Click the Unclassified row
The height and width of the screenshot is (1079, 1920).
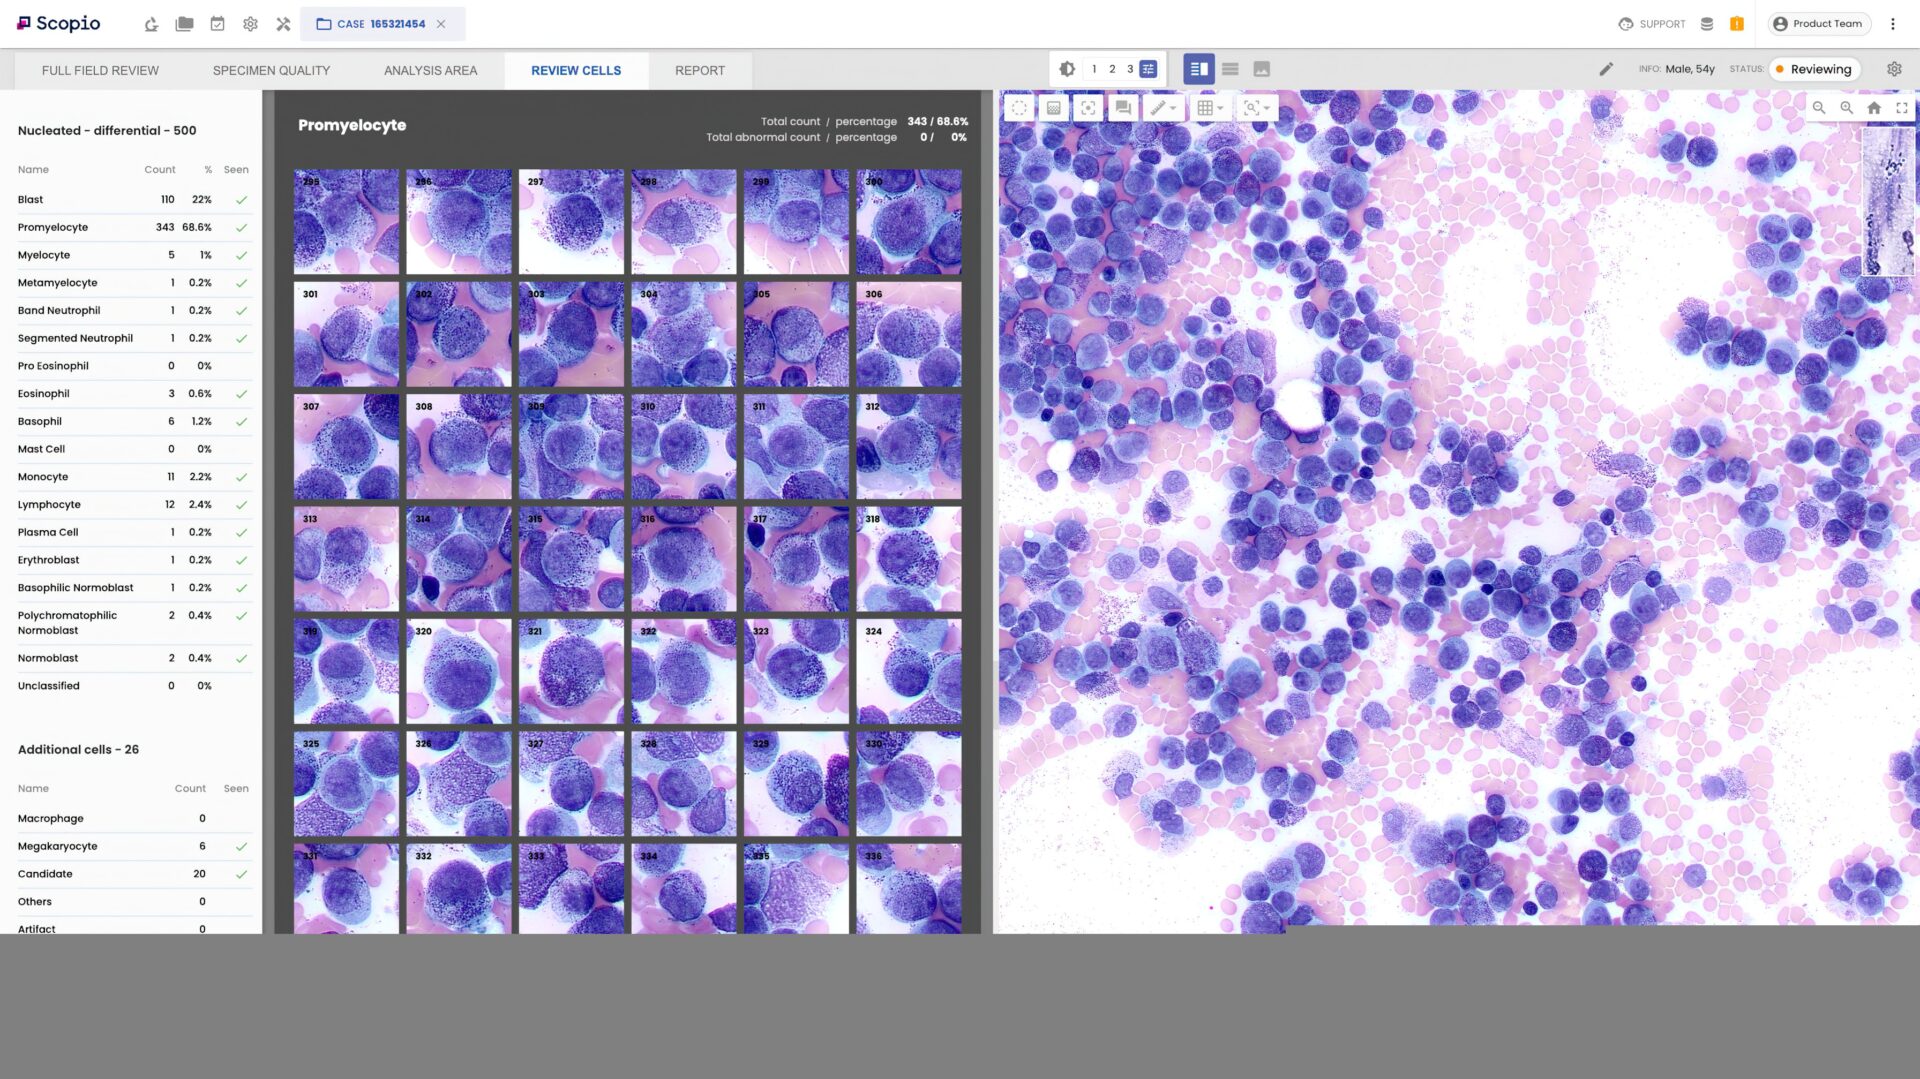(133, 686)
